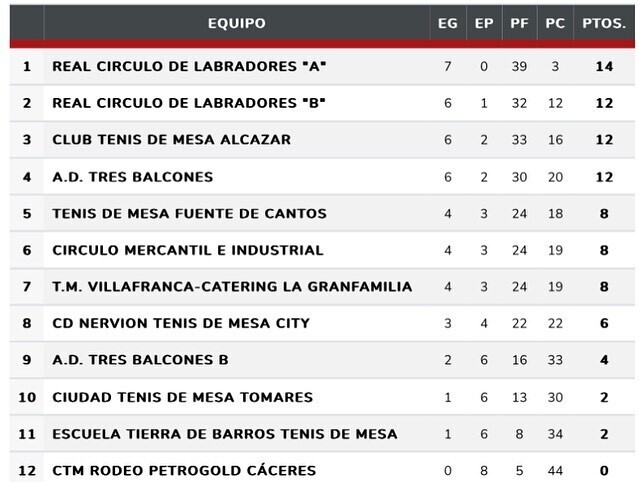Open CIUDAD TENIS DE MESA TOMARES
The image size is (639, 482).
[x=182, y=397]
